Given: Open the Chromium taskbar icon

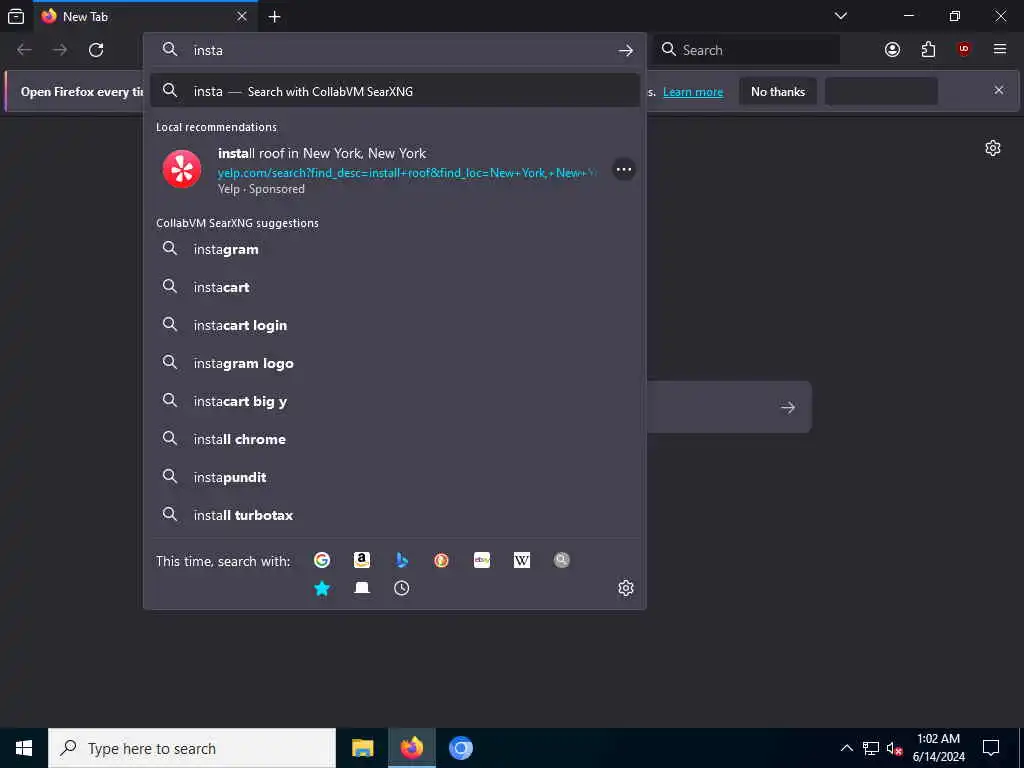Looking at the screenshot, I should click(460, 748).
